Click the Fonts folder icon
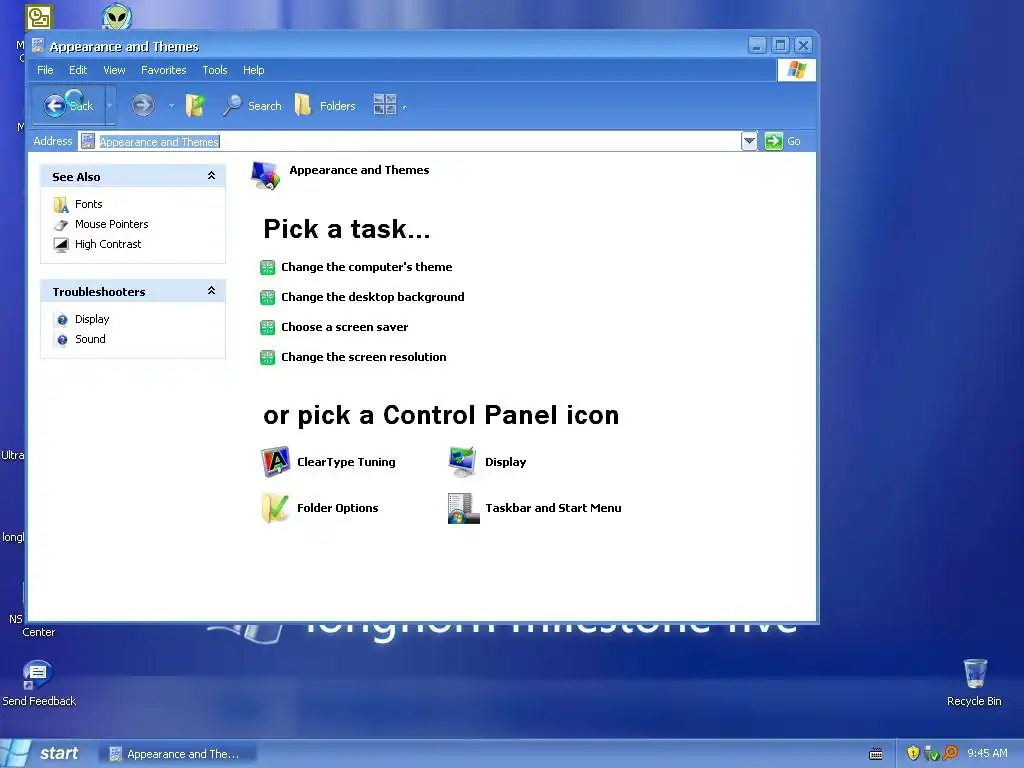 click(61, 205)
